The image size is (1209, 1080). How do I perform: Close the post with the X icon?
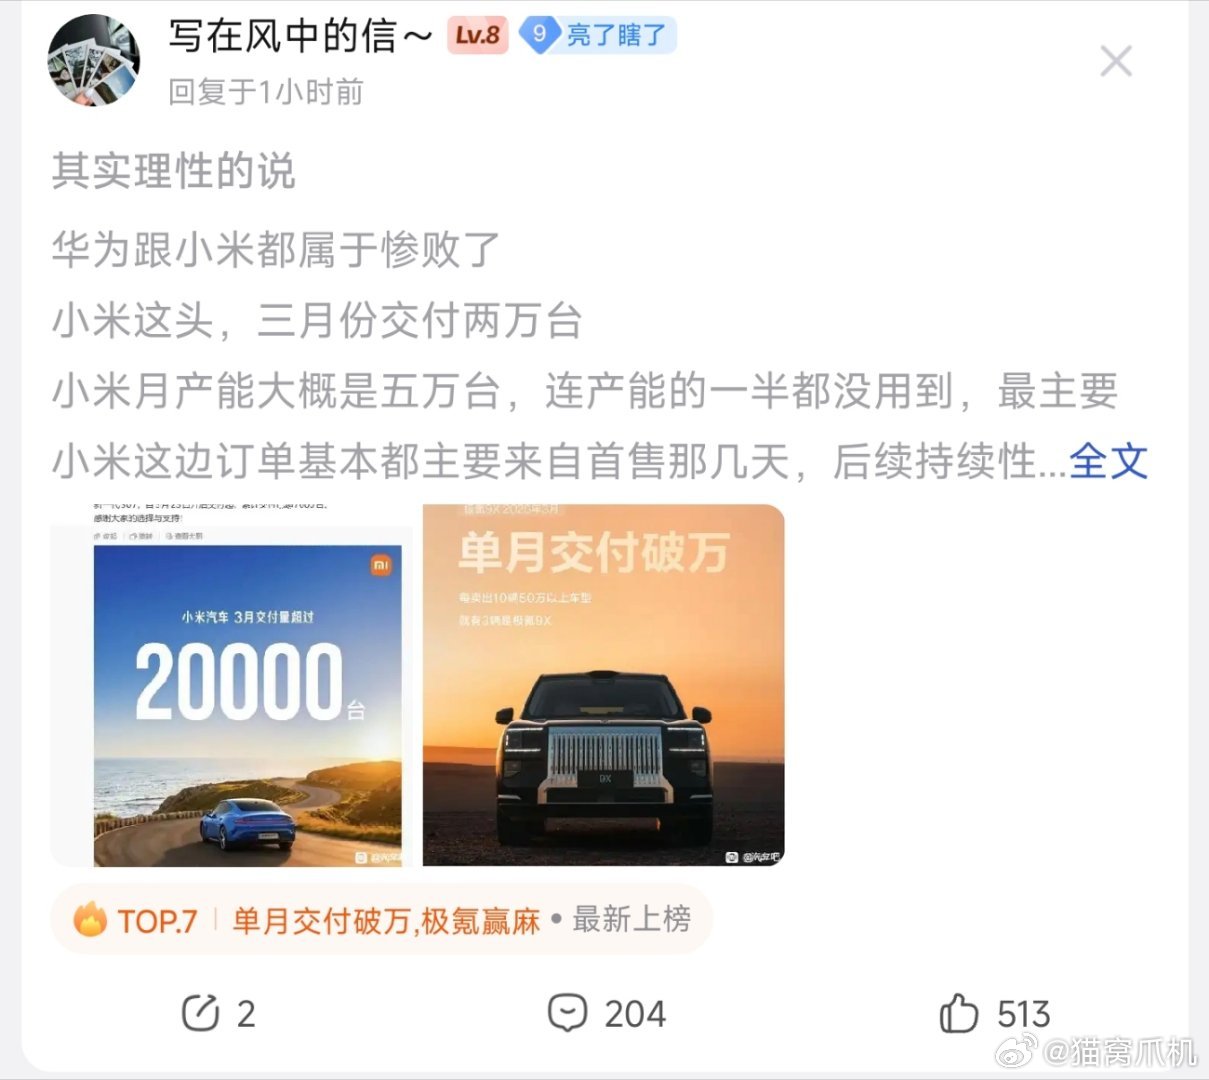tap(1116, 61)
